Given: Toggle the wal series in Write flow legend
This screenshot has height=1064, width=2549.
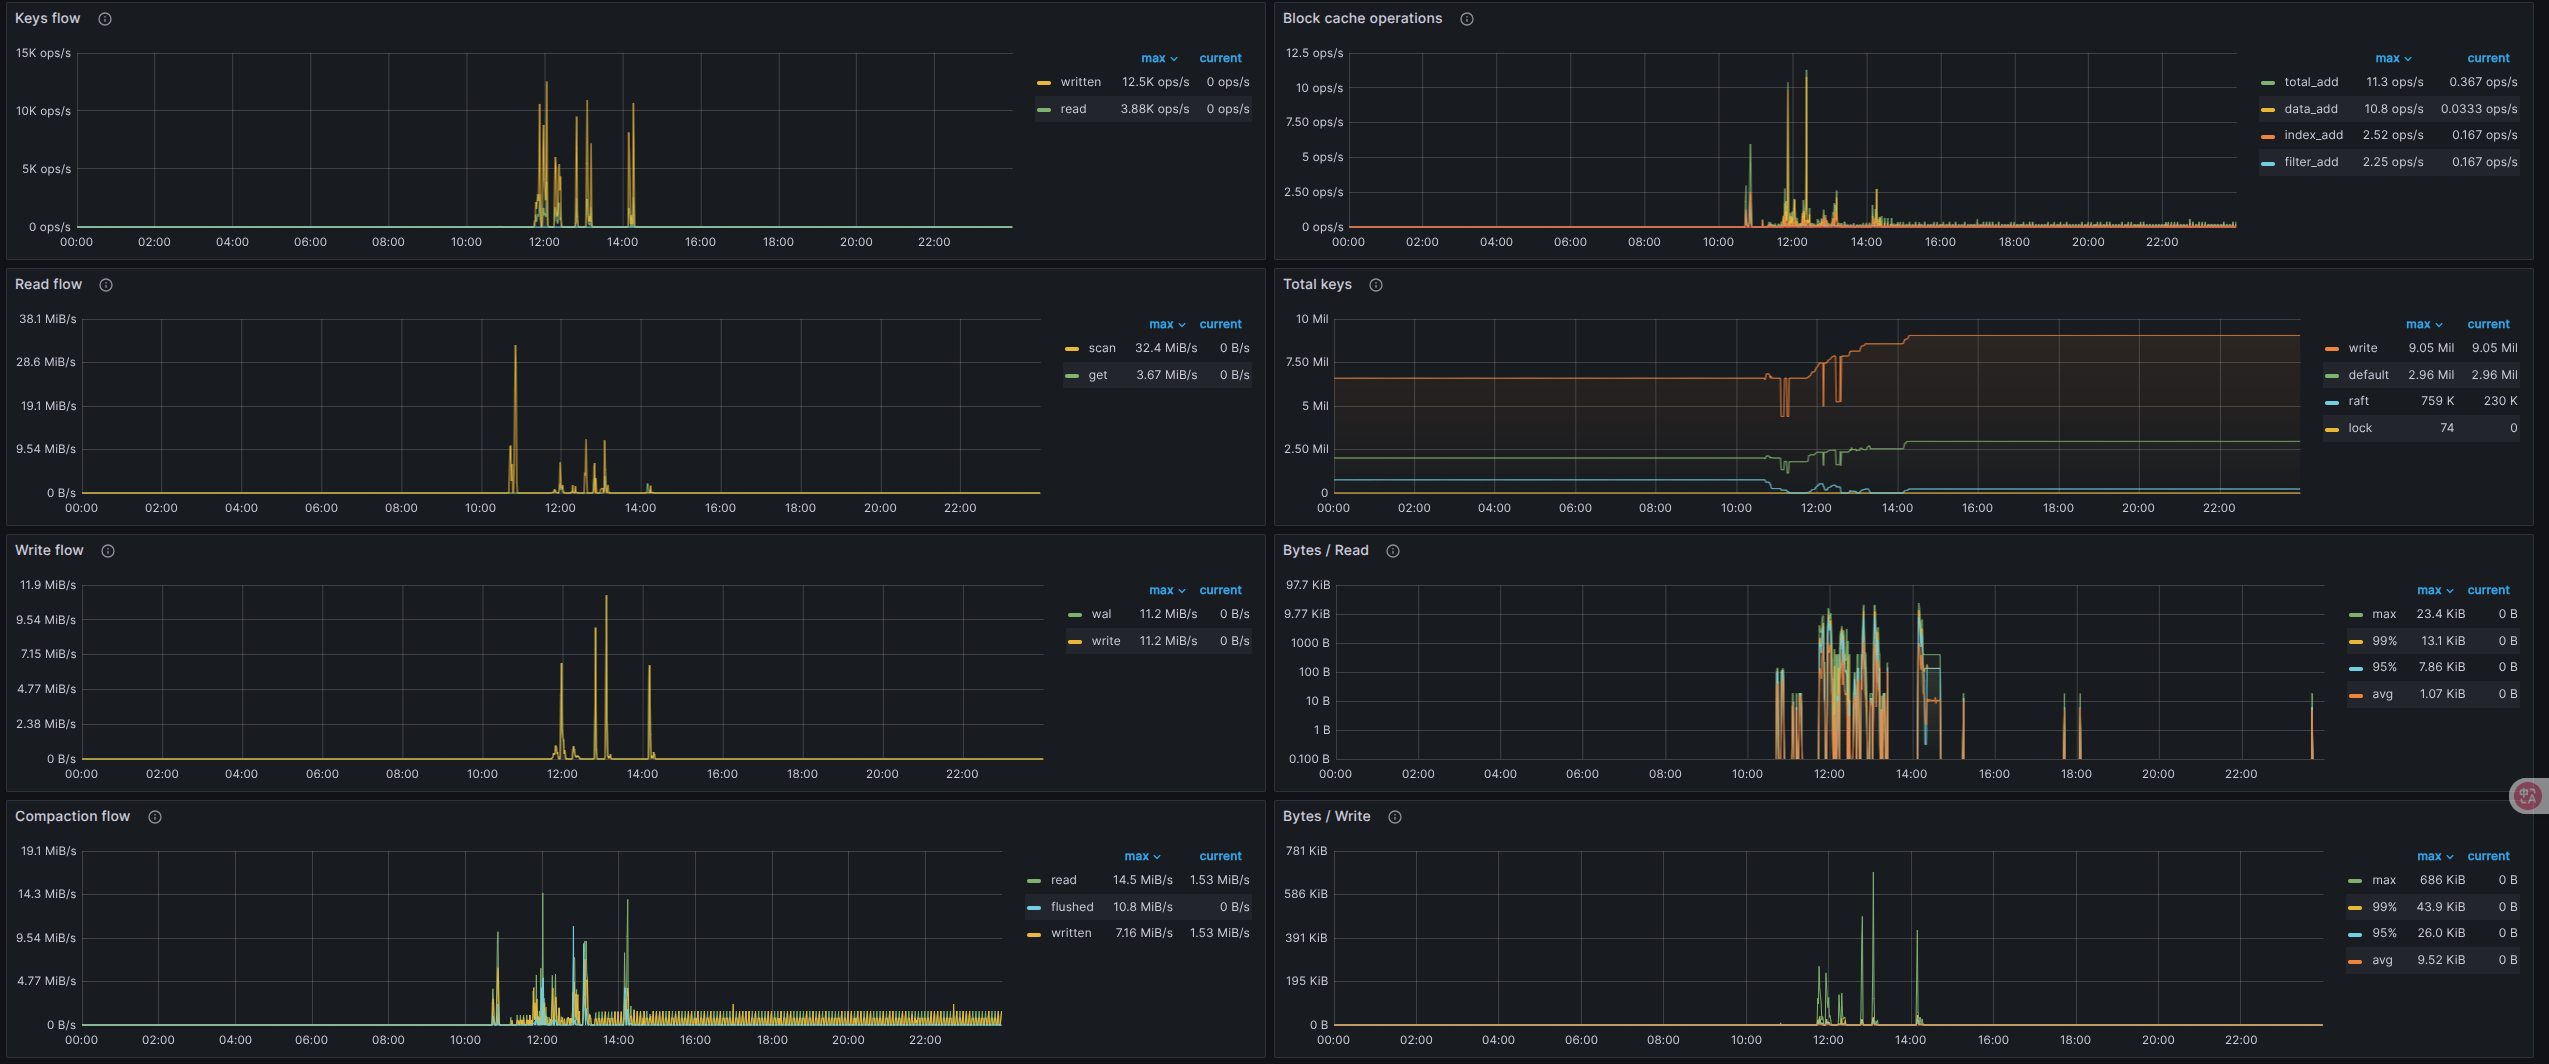Looking at the screenshot, I should coord(1101,614).
